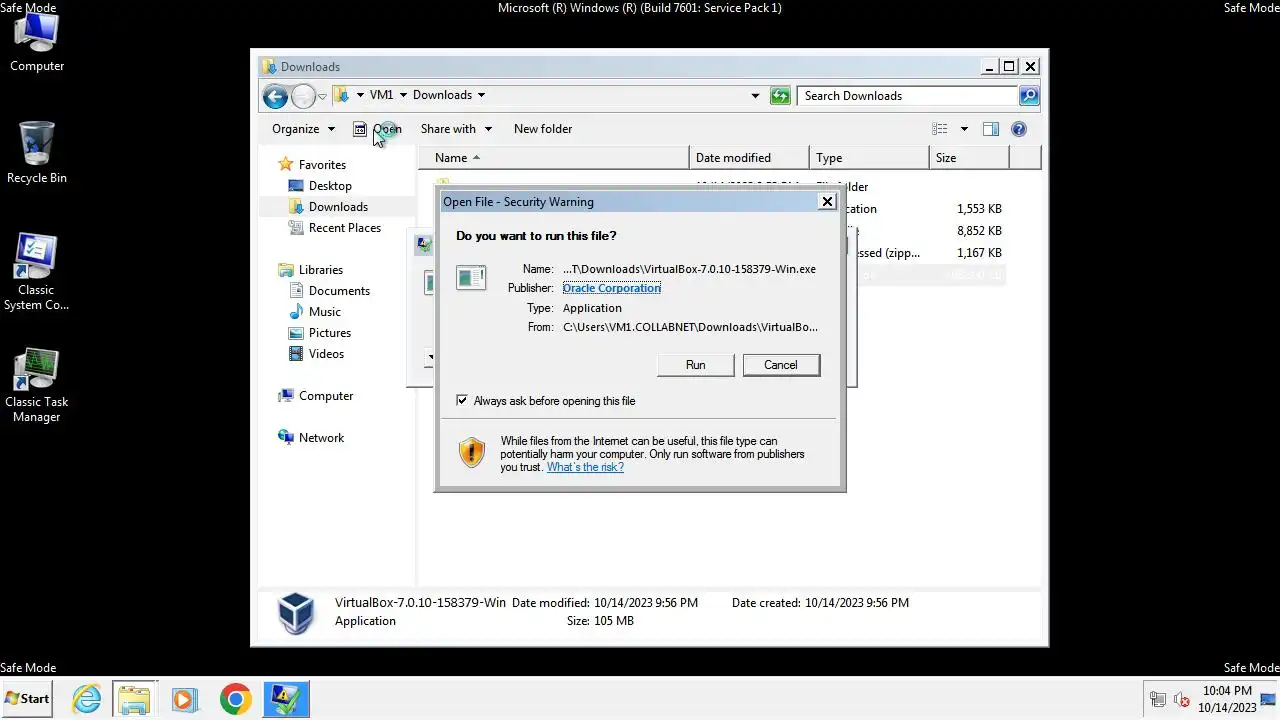Click the taskbar clock showing 10:04 PM
This screenshot has height=720, width=1280.
click(1227, 699)
